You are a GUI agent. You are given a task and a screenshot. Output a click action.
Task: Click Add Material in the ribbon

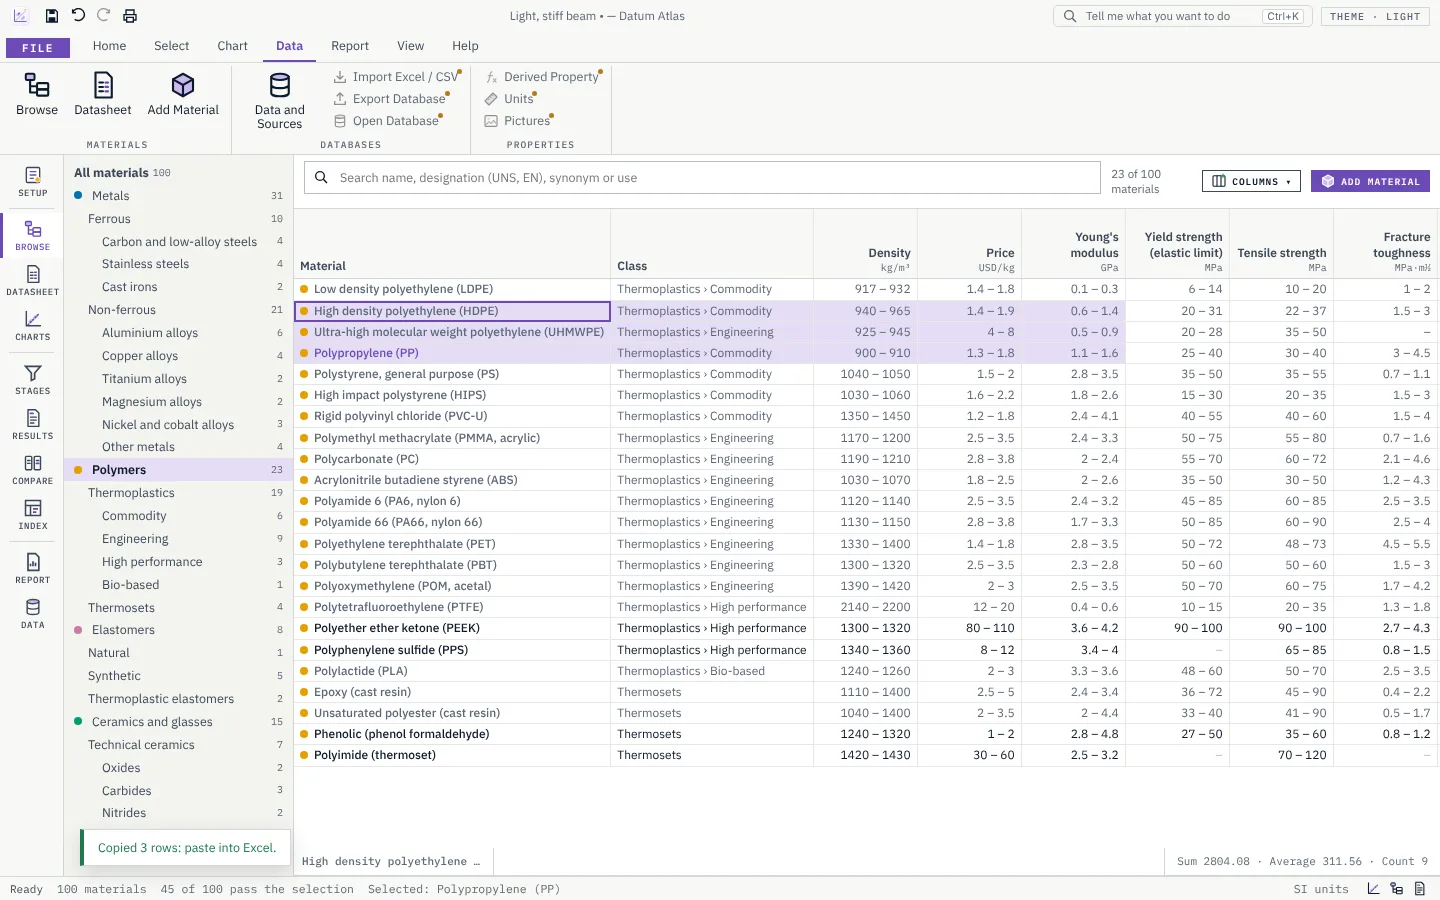[183, 95]
